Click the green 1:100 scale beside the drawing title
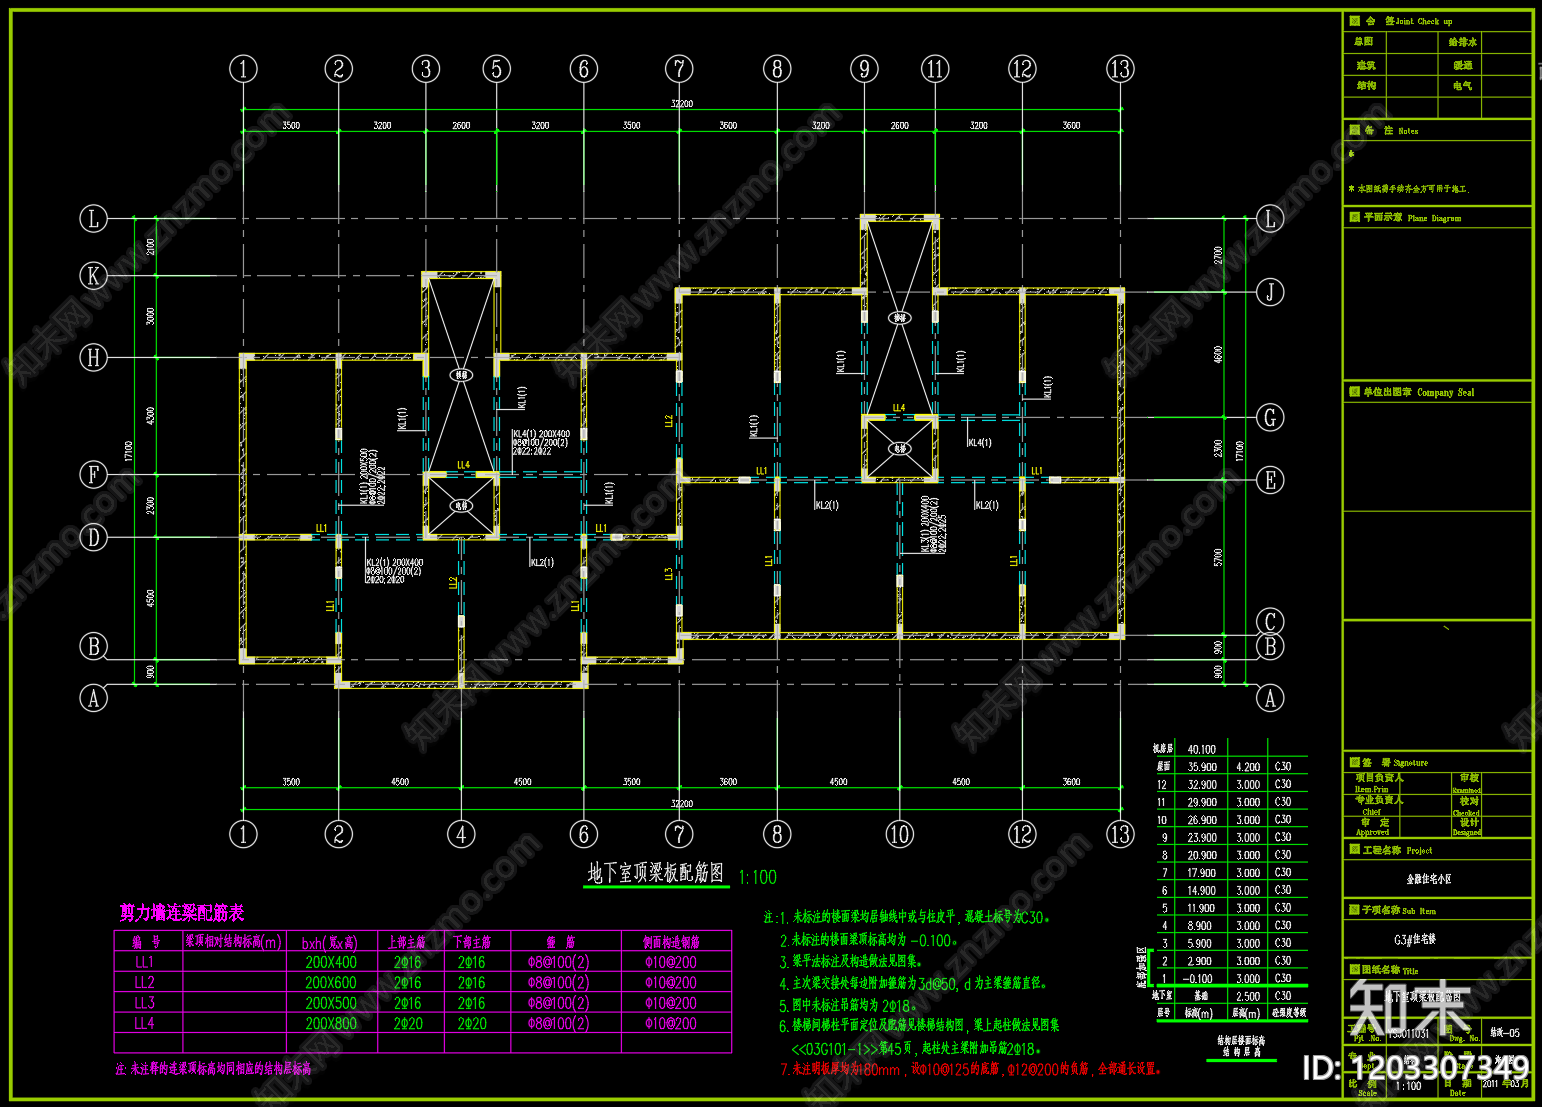Viewport: 1542px width, 1107px height. [757, 877]
